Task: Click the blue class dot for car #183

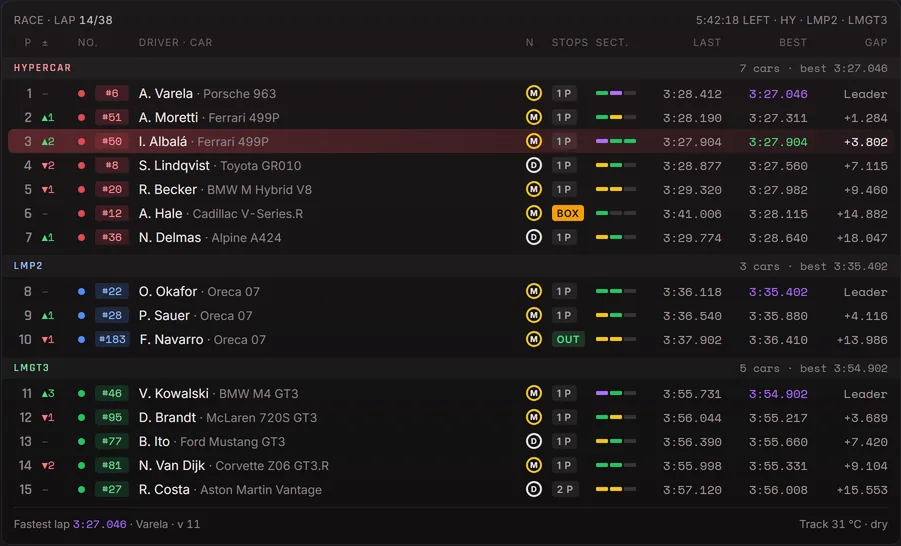Action: click(82, 340)
